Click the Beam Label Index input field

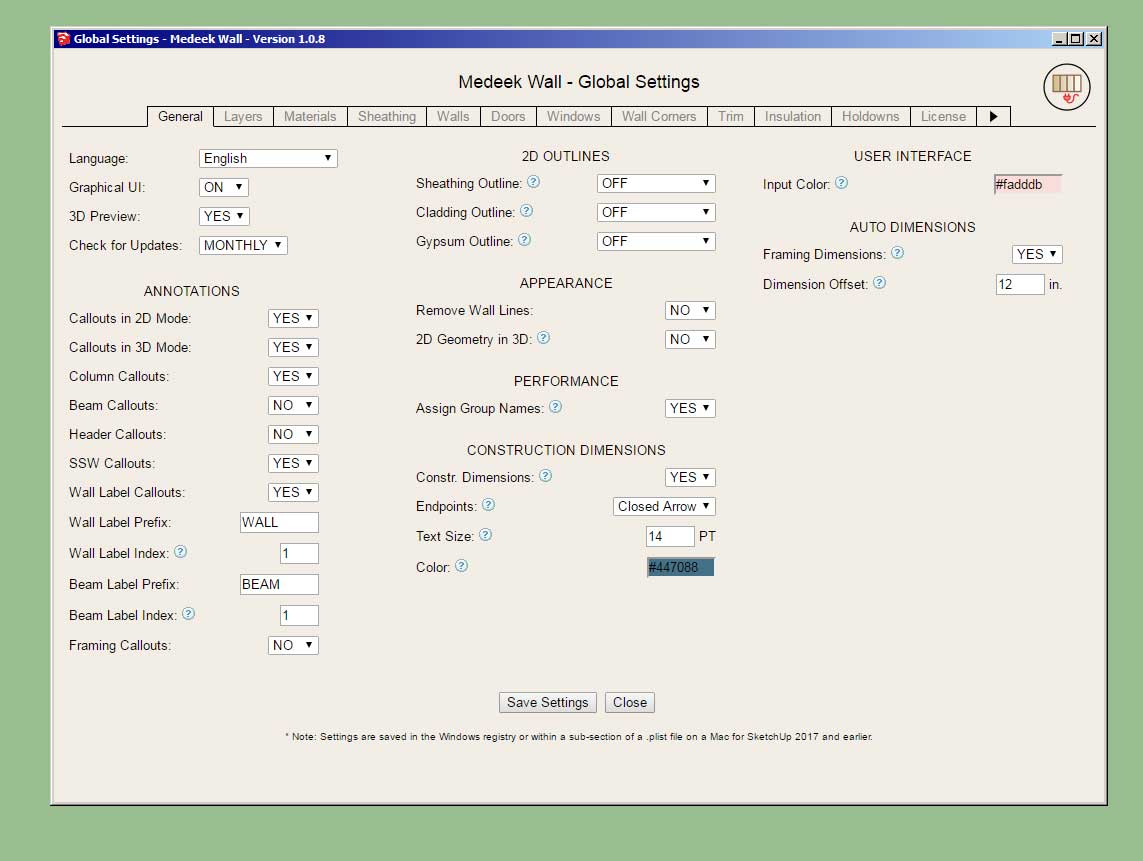[x=299, y=615]
